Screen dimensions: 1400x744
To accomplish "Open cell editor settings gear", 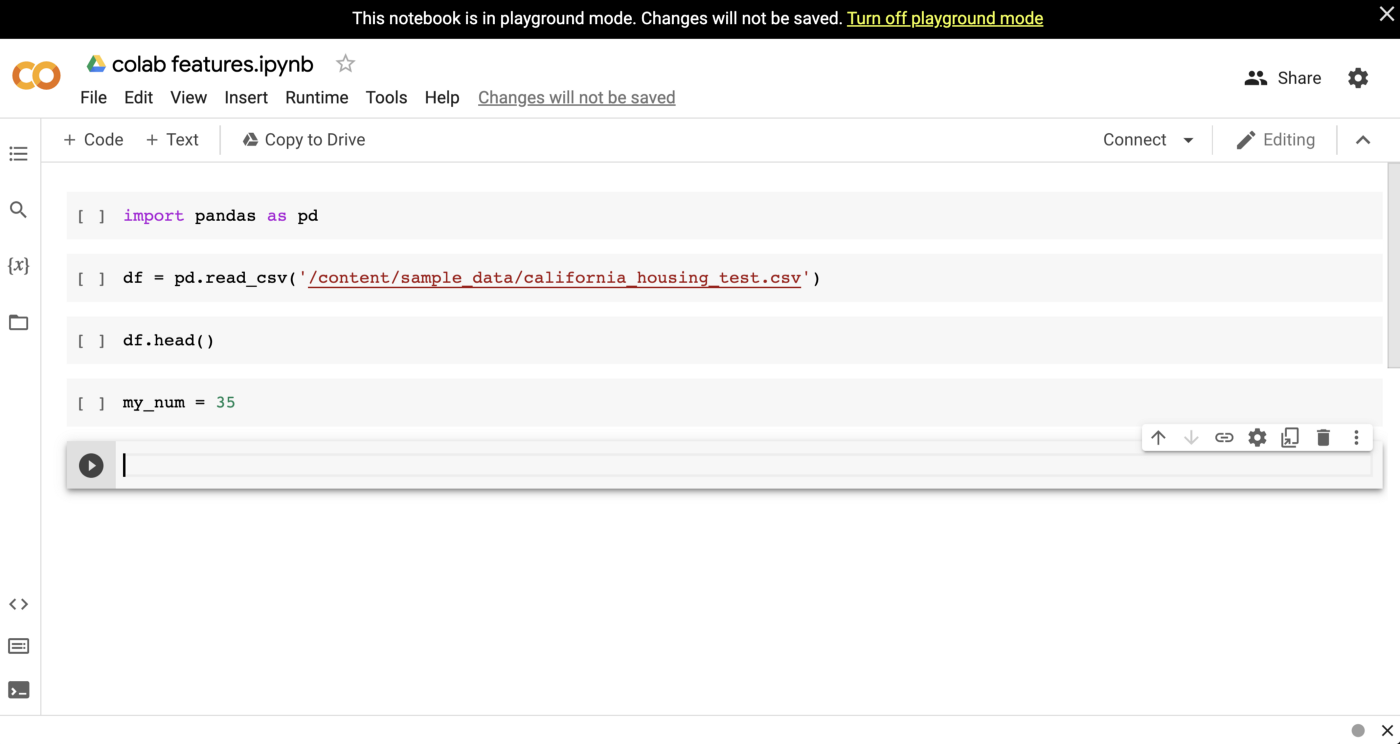I will point(1257,437).
